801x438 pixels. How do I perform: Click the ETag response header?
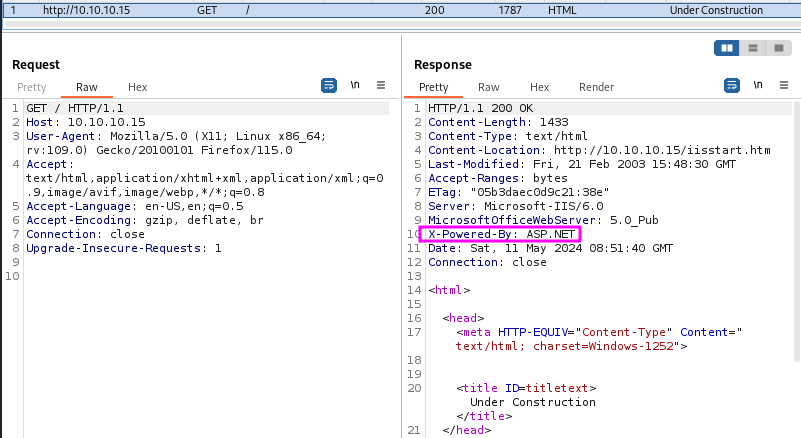coord(519,192)
